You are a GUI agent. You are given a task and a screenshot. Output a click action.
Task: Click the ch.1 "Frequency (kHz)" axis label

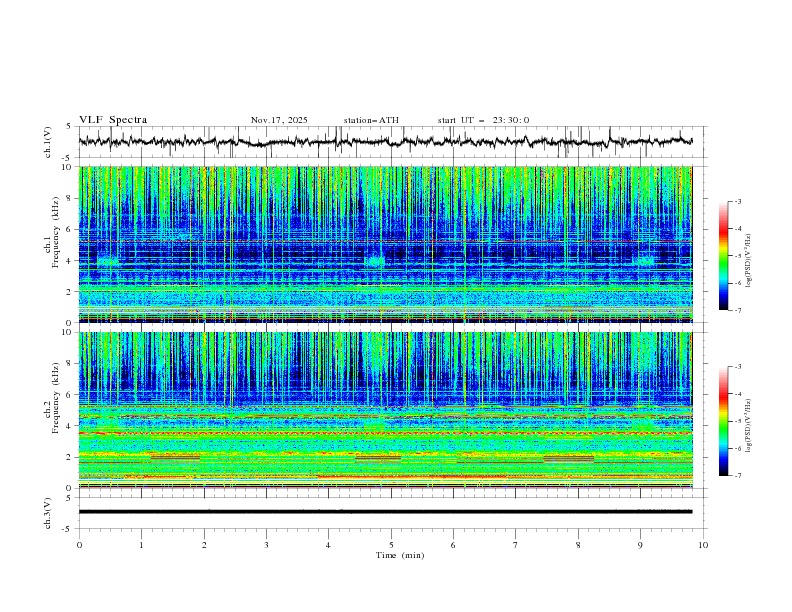pos(56,233)
